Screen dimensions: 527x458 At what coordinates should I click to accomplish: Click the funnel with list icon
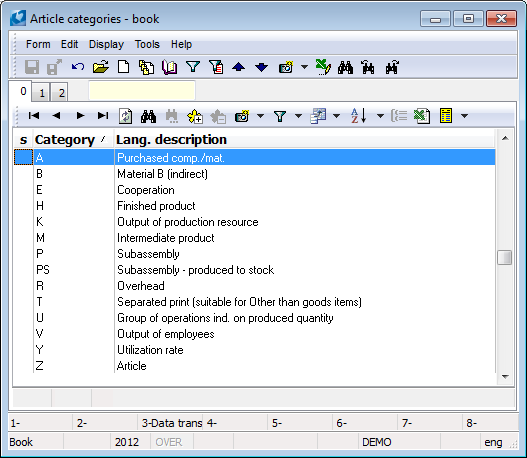tap(216, 67)
